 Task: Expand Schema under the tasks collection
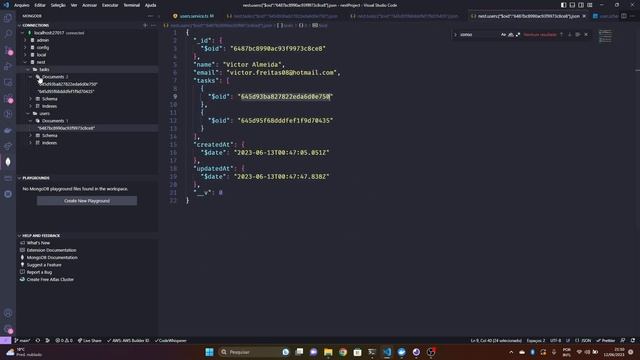(30, 99)
